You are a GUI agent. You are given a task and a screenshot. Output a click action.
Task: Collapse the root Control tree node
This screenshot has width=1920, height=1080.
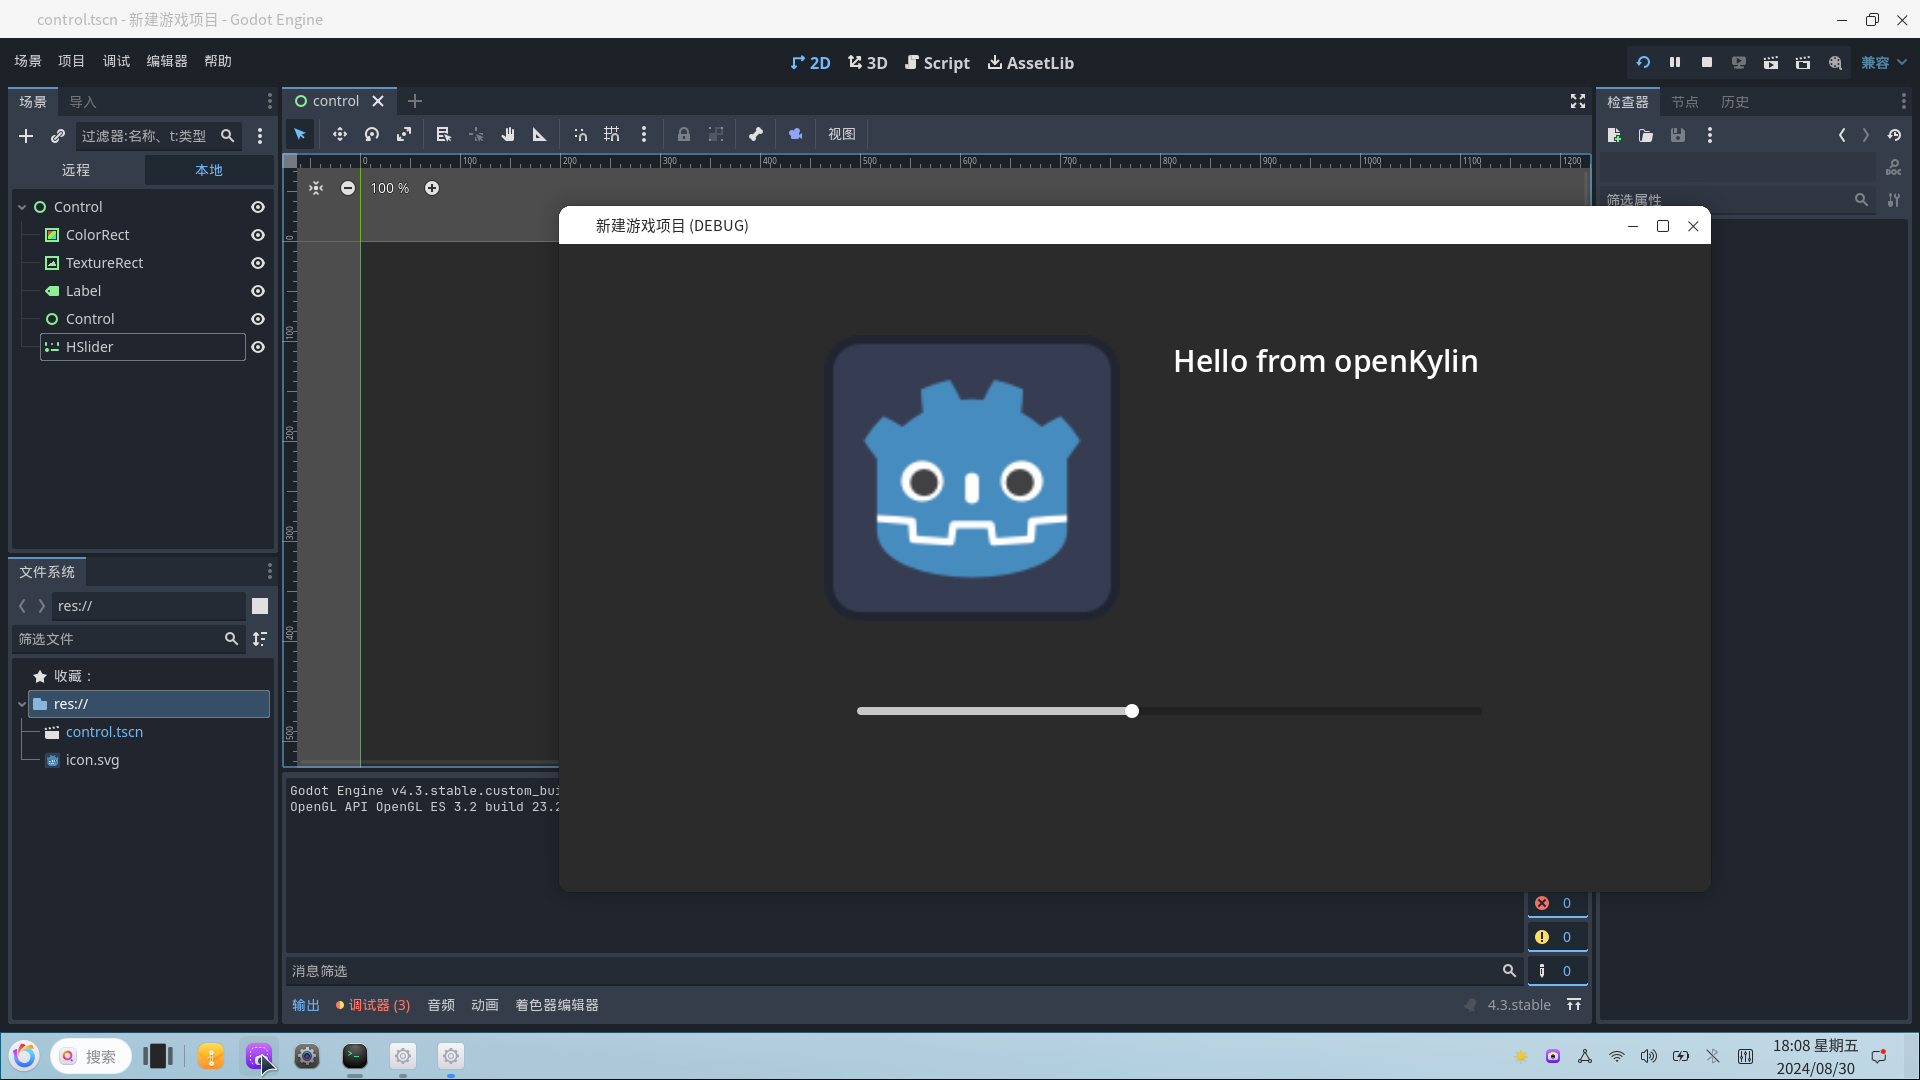tap(22, 207)
